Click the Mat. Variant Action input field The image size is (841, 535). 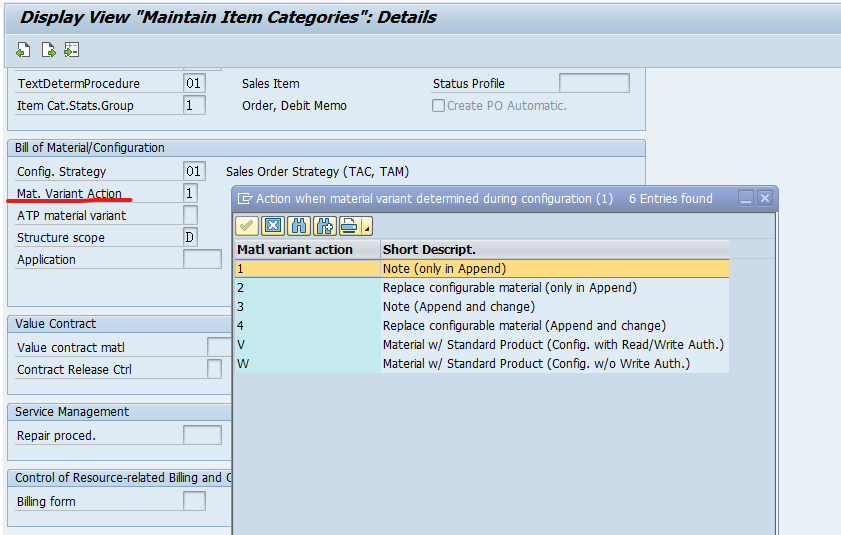(x=190, y=193)
